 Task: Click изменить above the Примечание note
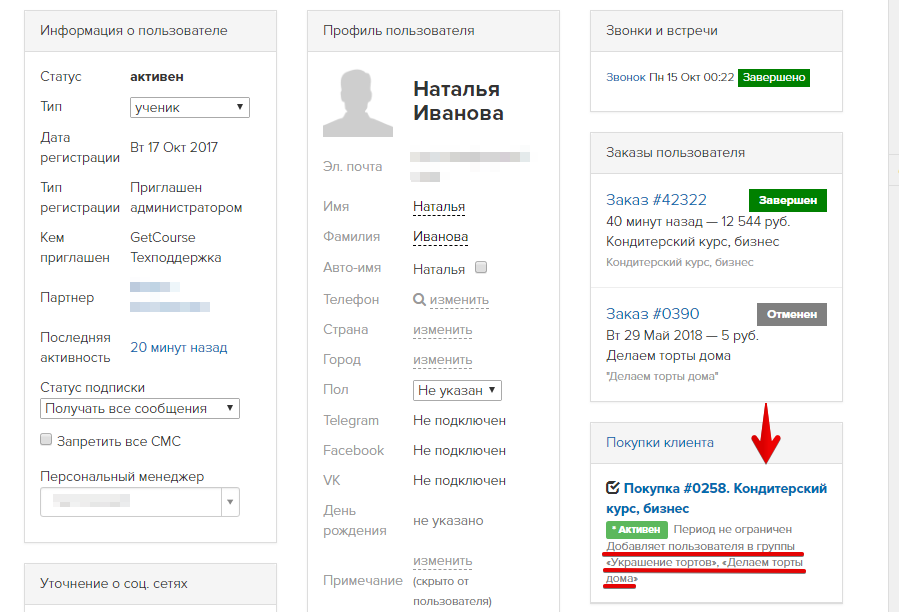tap(443, 560)
